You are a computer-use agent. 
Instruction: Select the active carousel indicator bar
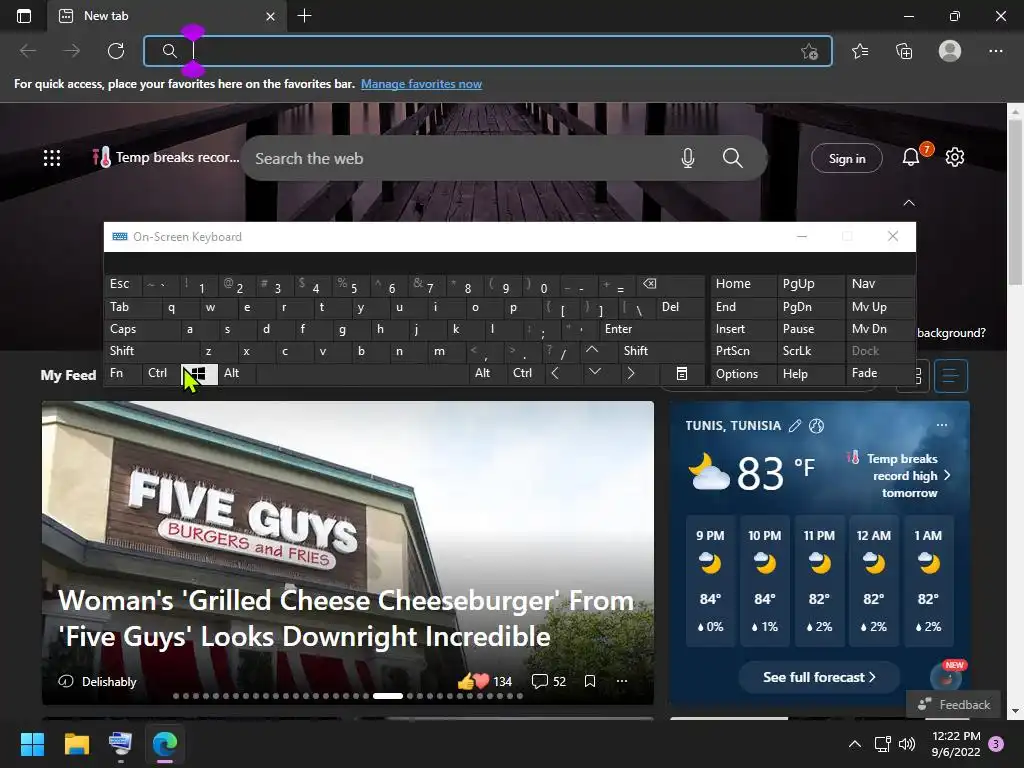point(387,696)
